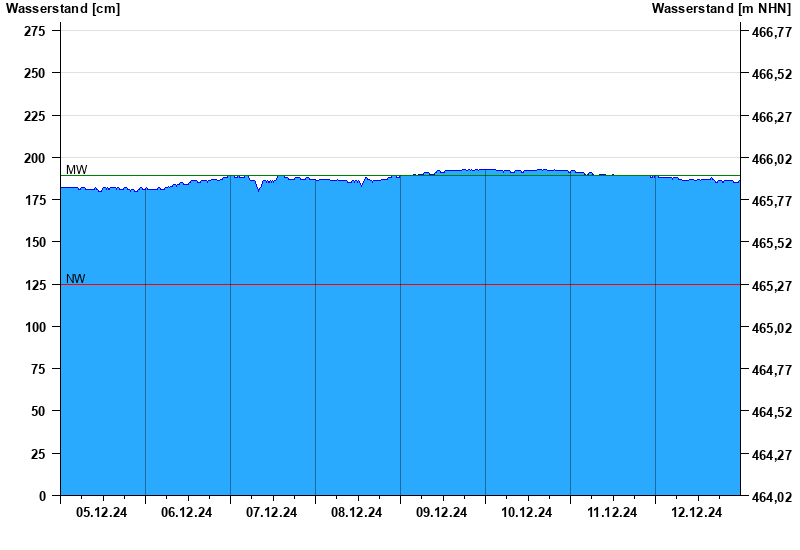Click the 'Wasserstand [cm]' axis title
The image size is (800, 550).
tap(63, 9)
